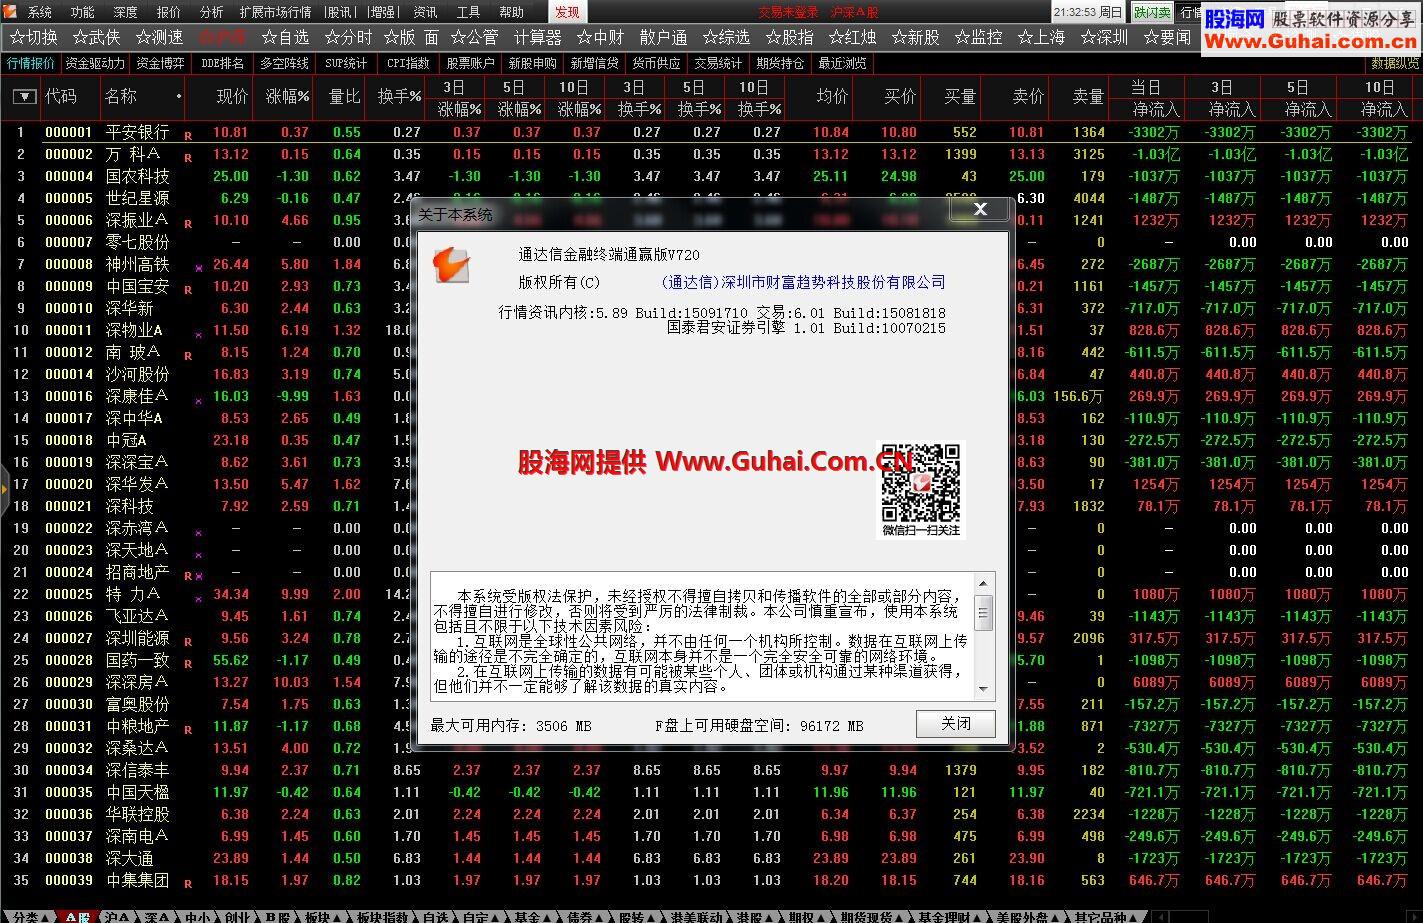Expand the 债券▲ bottom tab menu
Image resolution: width=1423 pixels, height=923 pixels.
(585, 916)
